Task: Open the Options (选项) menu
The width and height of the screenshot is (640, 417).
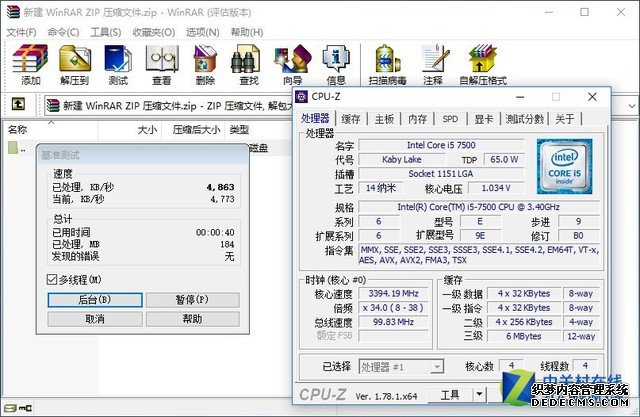Action: [202, 32]
